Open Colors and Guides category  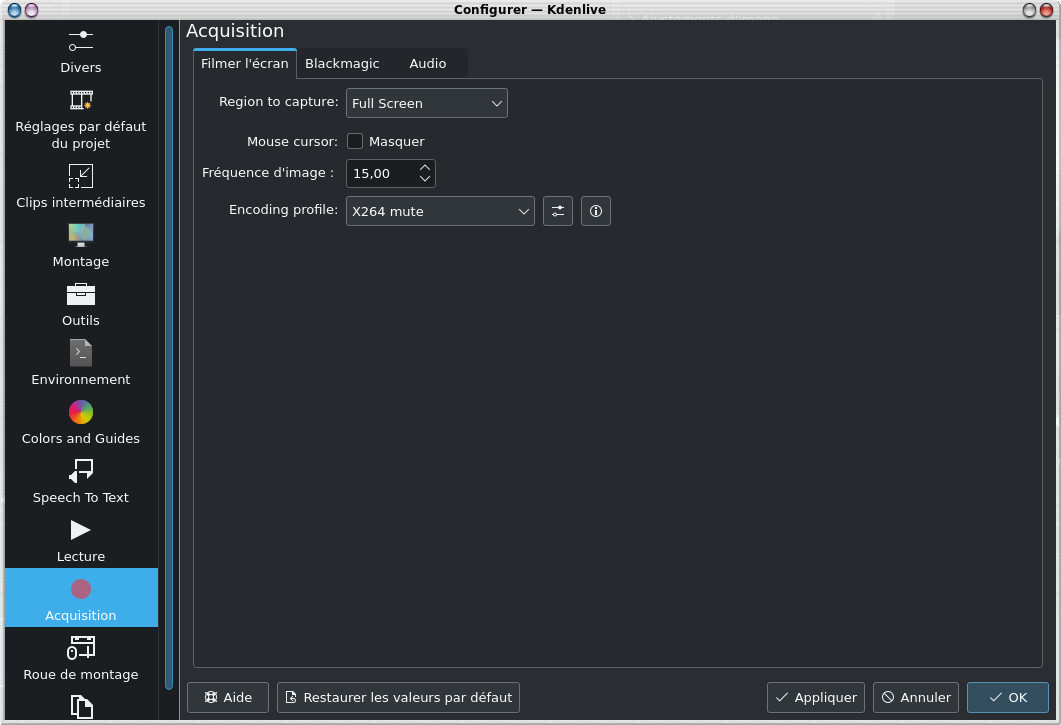coord(81,422)
